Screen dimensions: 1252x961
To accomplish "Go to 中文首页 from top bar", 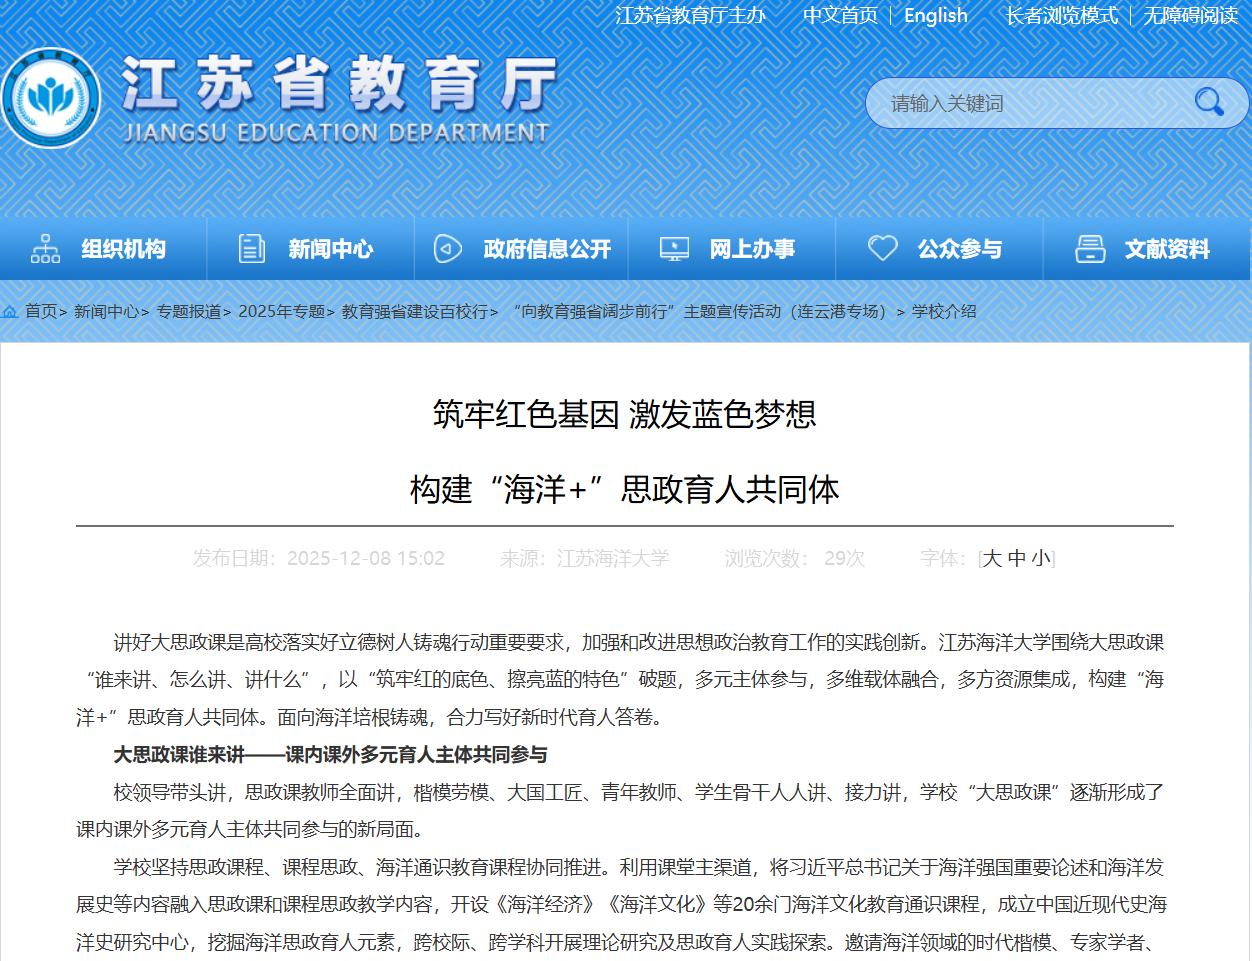I will point(840,16).
